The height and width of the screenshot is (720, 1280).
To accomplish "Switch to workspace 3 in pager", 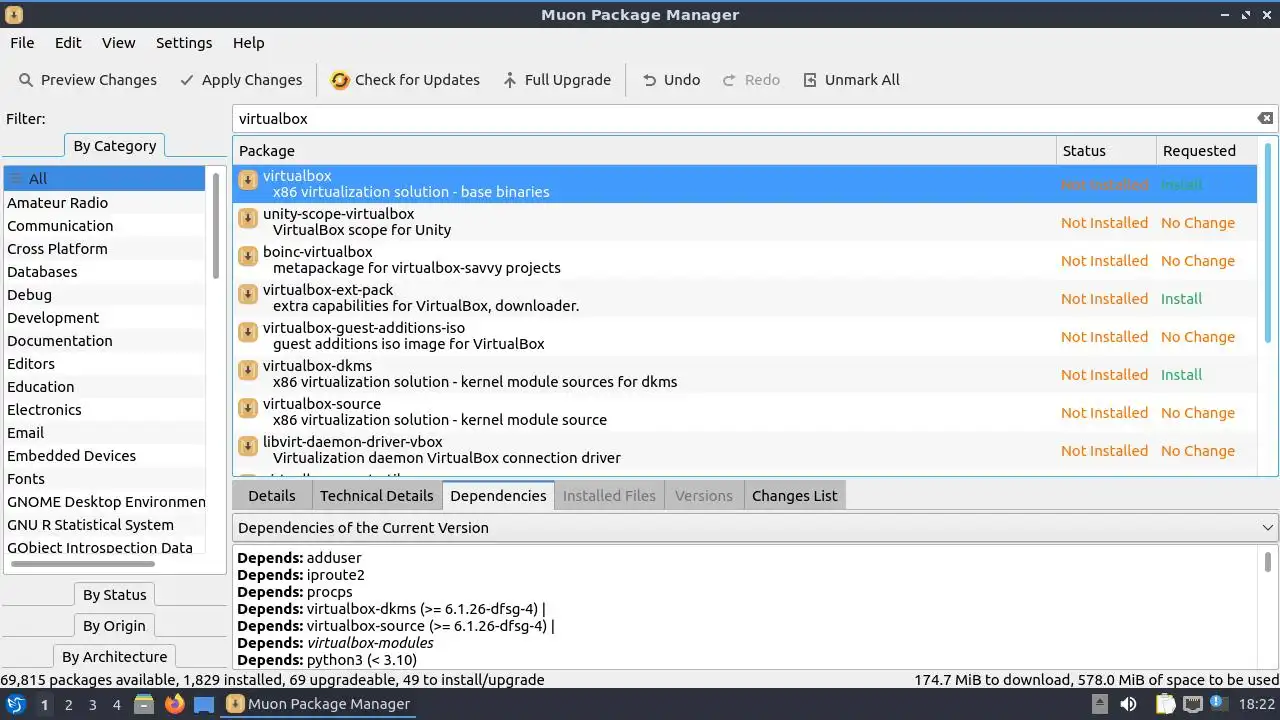I will 93,704.
